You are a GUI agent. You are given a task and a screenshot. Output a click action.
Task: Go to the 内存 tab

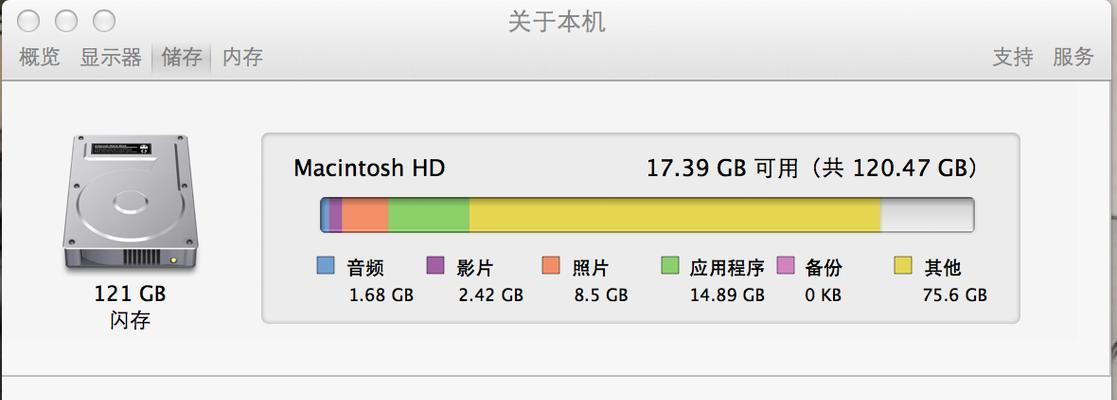pyautogui.click(x=243, y=57)
